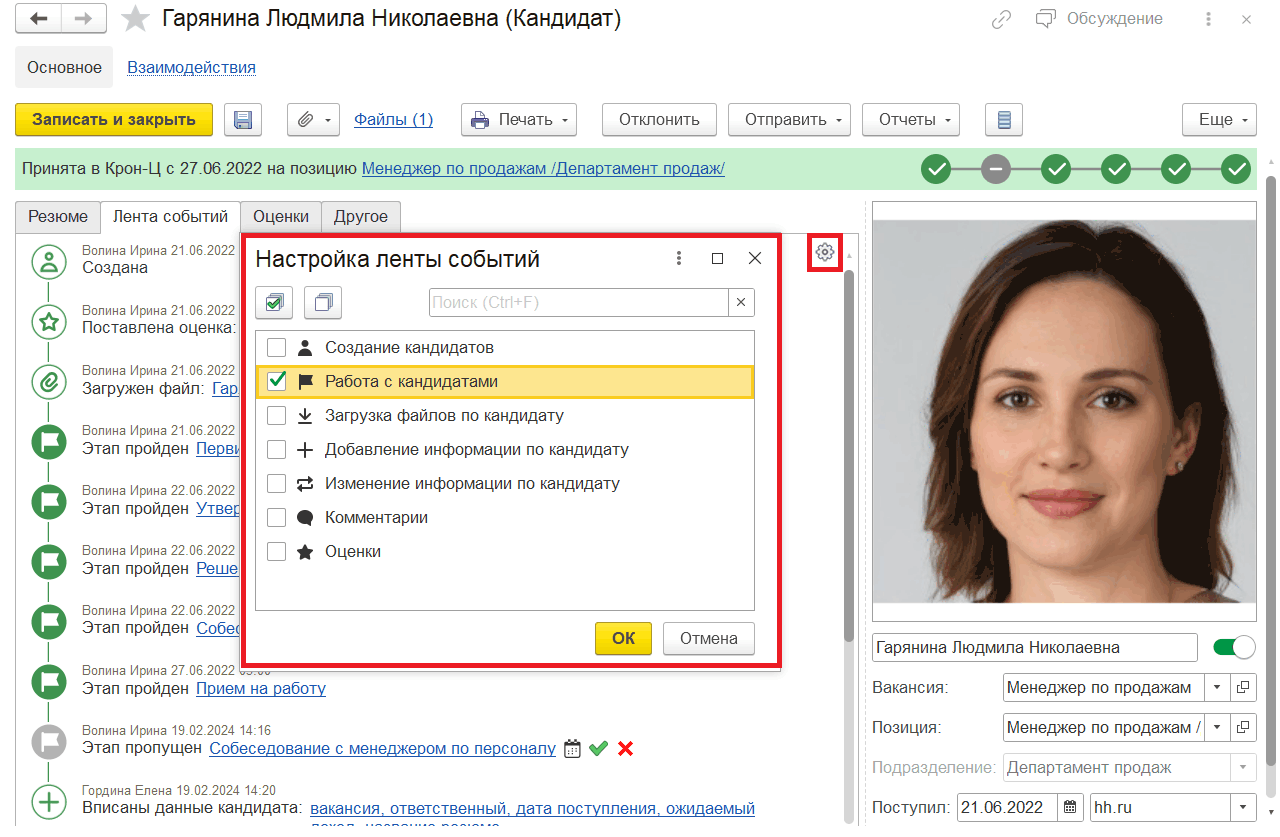Expand the Вакансия dropdown arrow
1280x837 pixels.
[x=1217, y=688]
